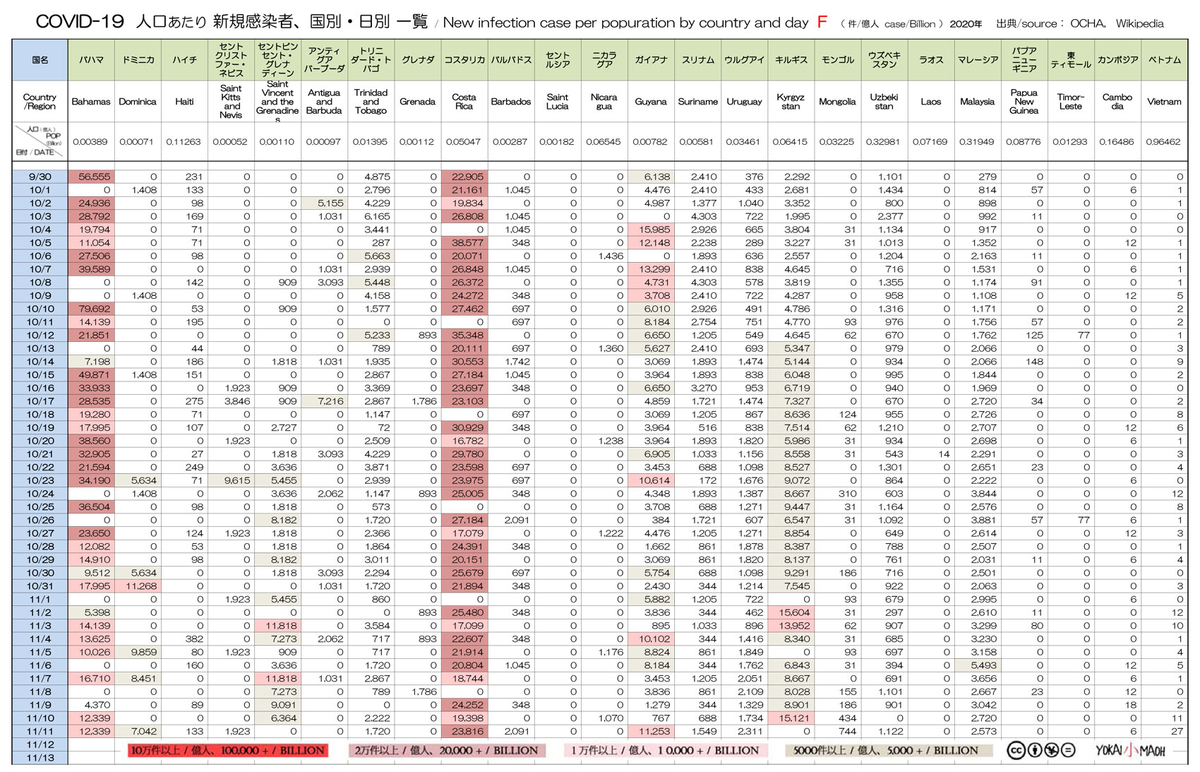Click Kyrgyzstan value 15,121 on 11/10

[789, 718]
